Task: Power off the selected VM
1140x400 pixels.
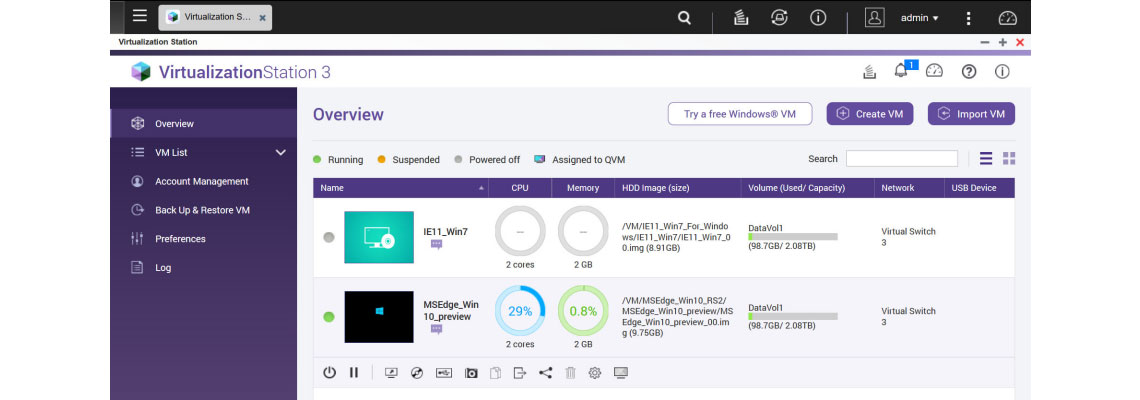Action: (329, 373)
